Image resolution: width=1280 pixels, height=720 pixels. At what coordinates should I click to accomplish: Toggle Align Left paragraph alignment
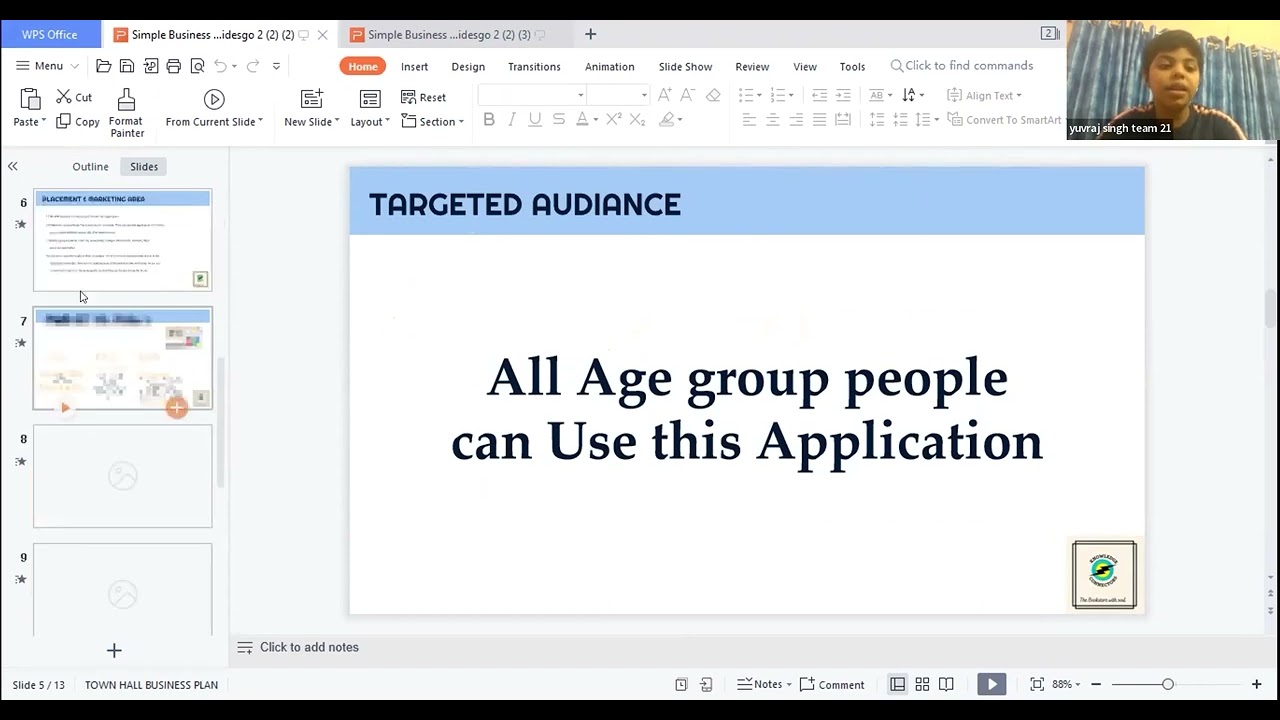click(x=749, y=120)
